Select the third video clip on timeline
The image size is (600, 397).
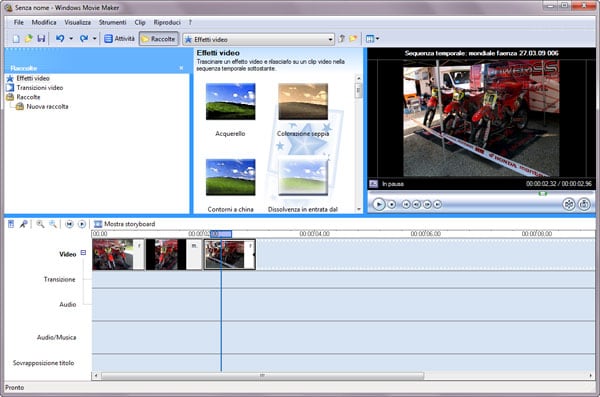click(x=230, y=255)
